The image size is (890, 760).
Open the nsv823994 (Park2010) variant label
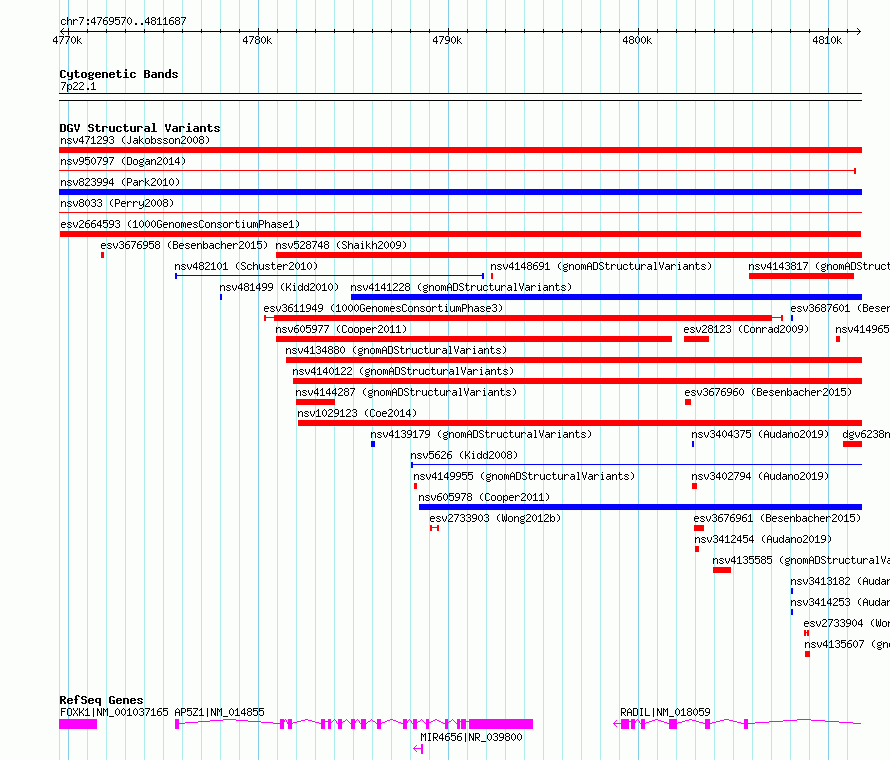[120, 182]
